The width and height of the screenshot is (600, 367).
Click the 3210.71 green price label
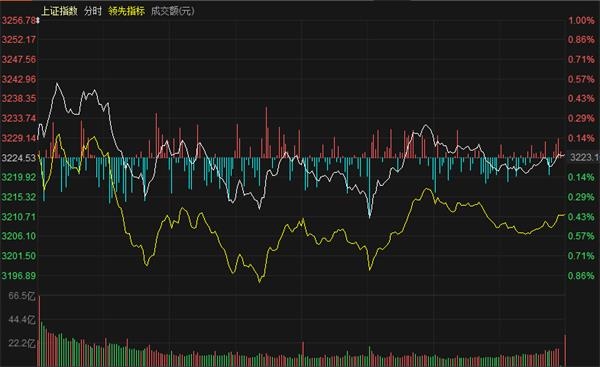coord(19,217)
